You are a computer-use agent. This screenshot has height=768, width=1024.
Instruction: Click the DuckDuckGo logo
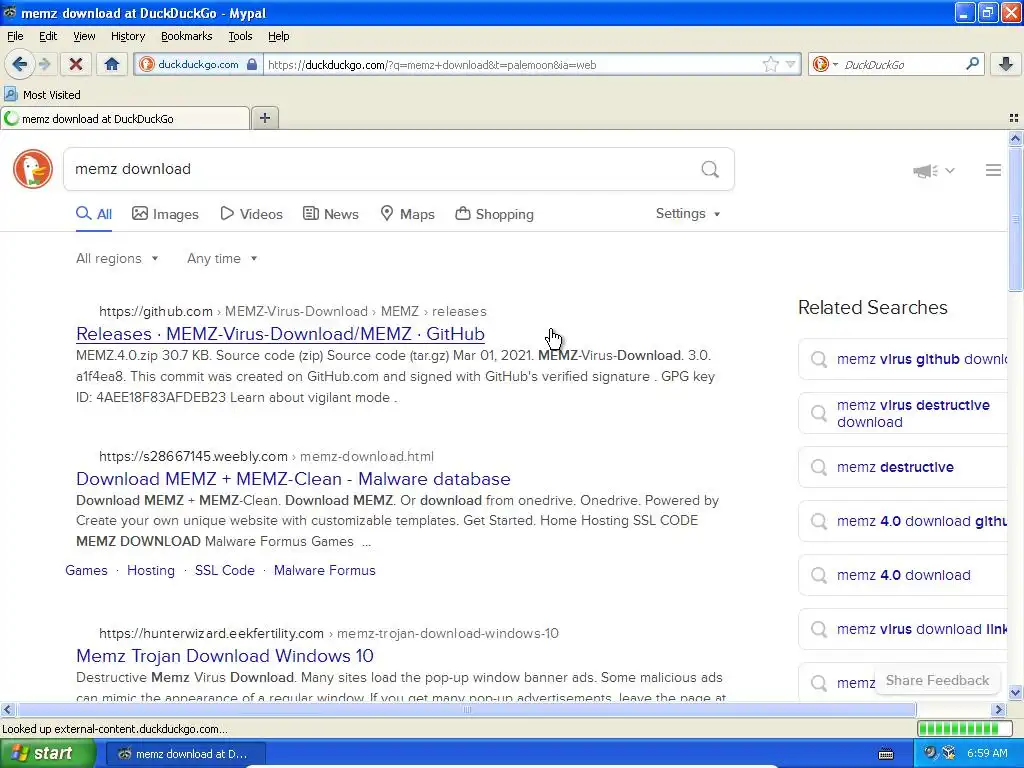tap(33, 169)
